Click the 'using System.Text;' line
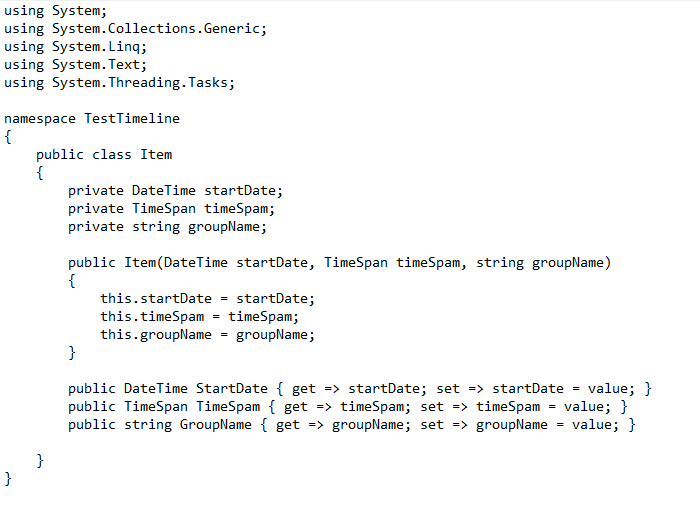 pos(75,65)
